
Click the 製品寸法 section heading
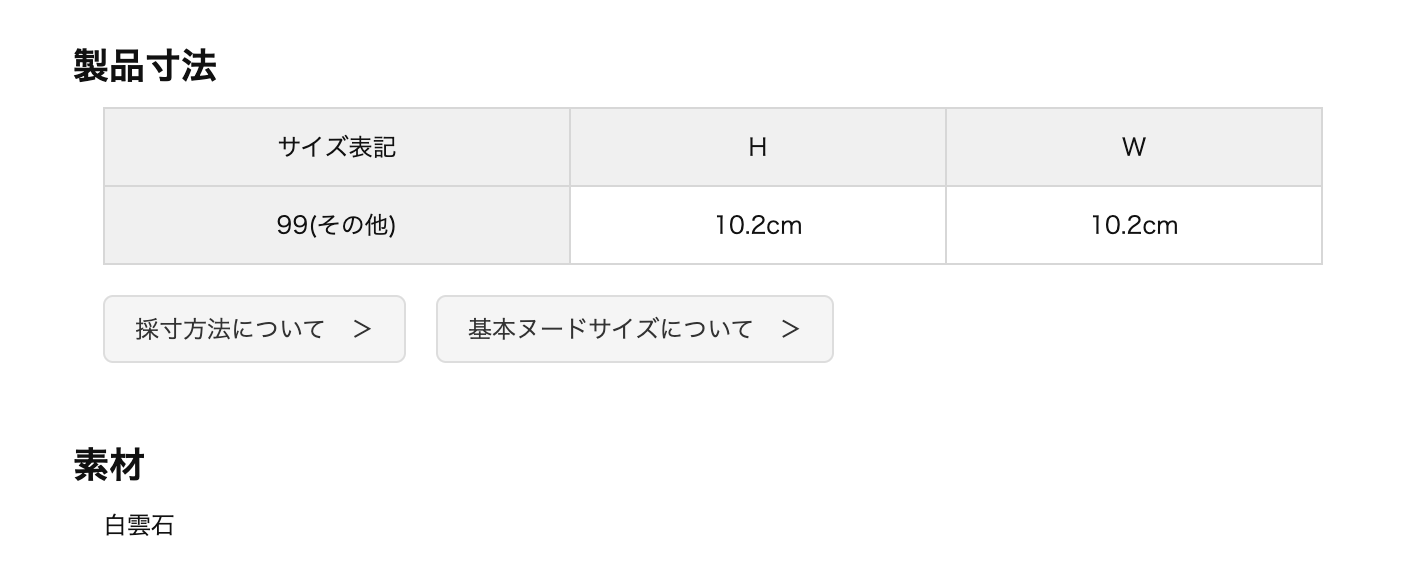click(x=145, y=66)
